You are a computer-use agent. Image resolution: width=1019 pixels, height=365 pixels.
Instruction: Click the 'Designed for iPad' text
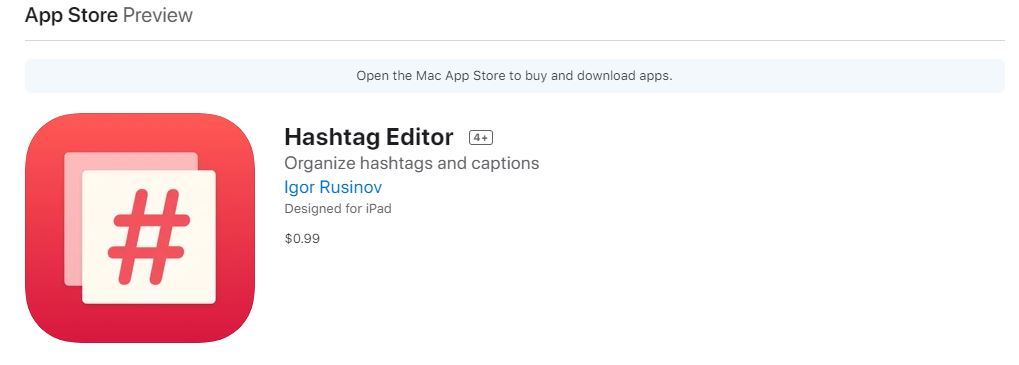338,209
